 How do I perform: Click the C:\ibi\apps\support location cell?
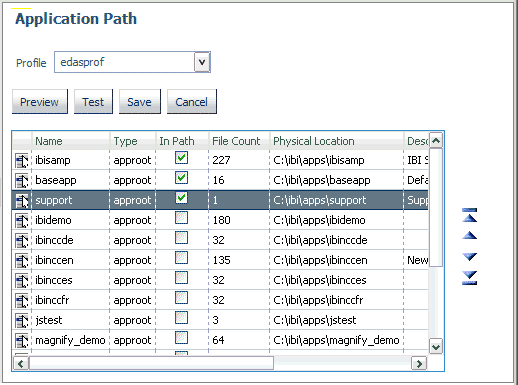336,200
